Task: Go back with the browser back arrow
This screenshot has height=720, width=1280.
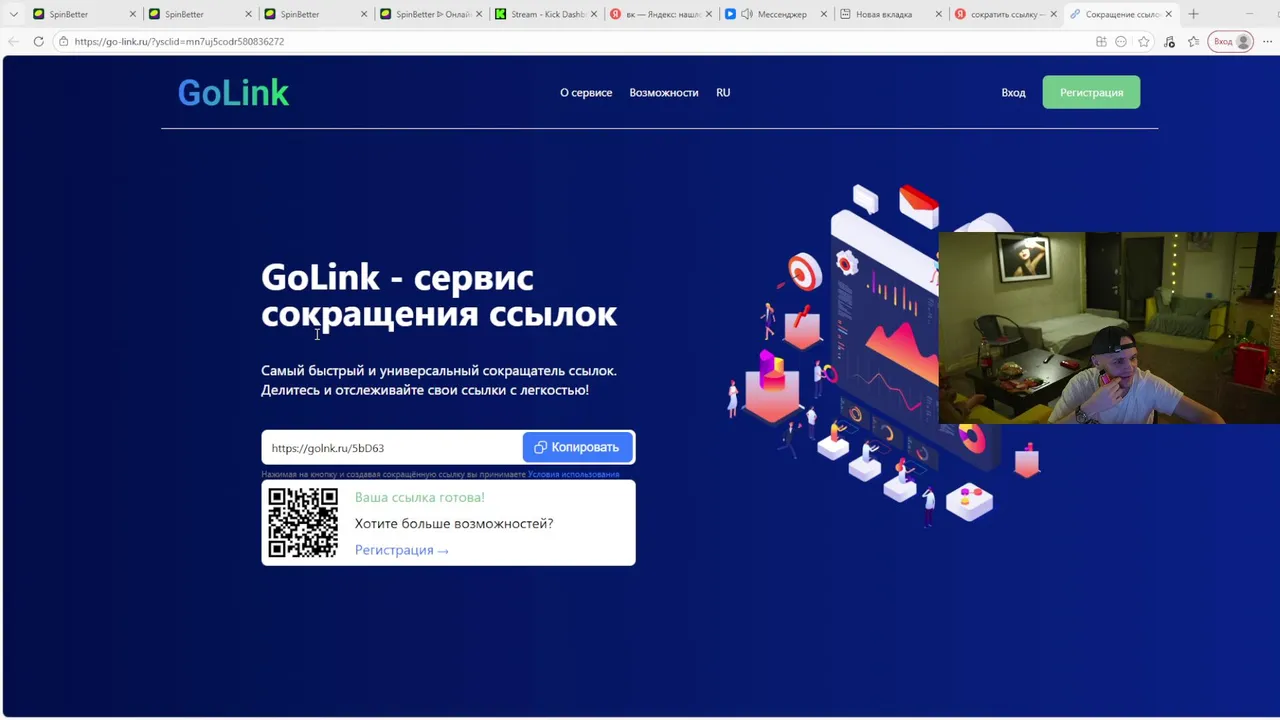Action: pos(13,41)
